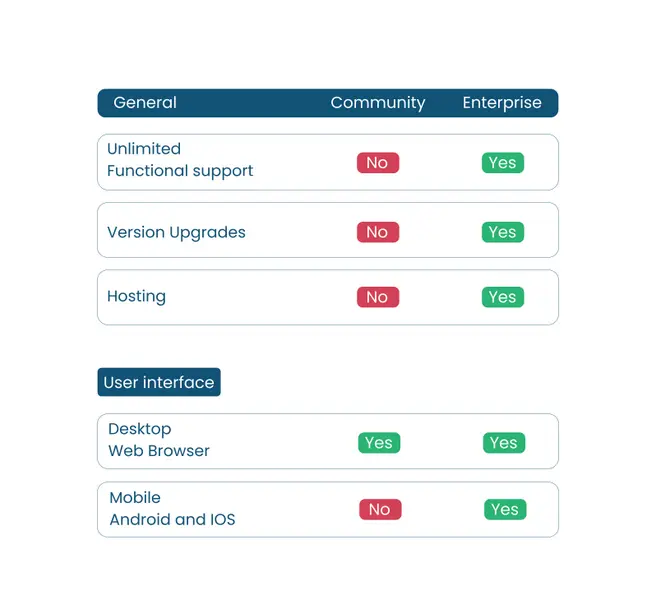Click the word Desktop in User interface section
This screenshot has height=603, width=656.
140,429
